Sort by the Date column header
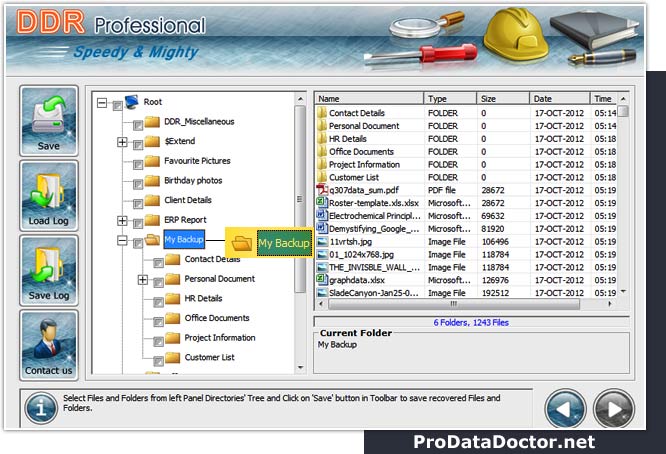Screen dimensions: 666x454 pyautogui.click(x=560, y=99)
